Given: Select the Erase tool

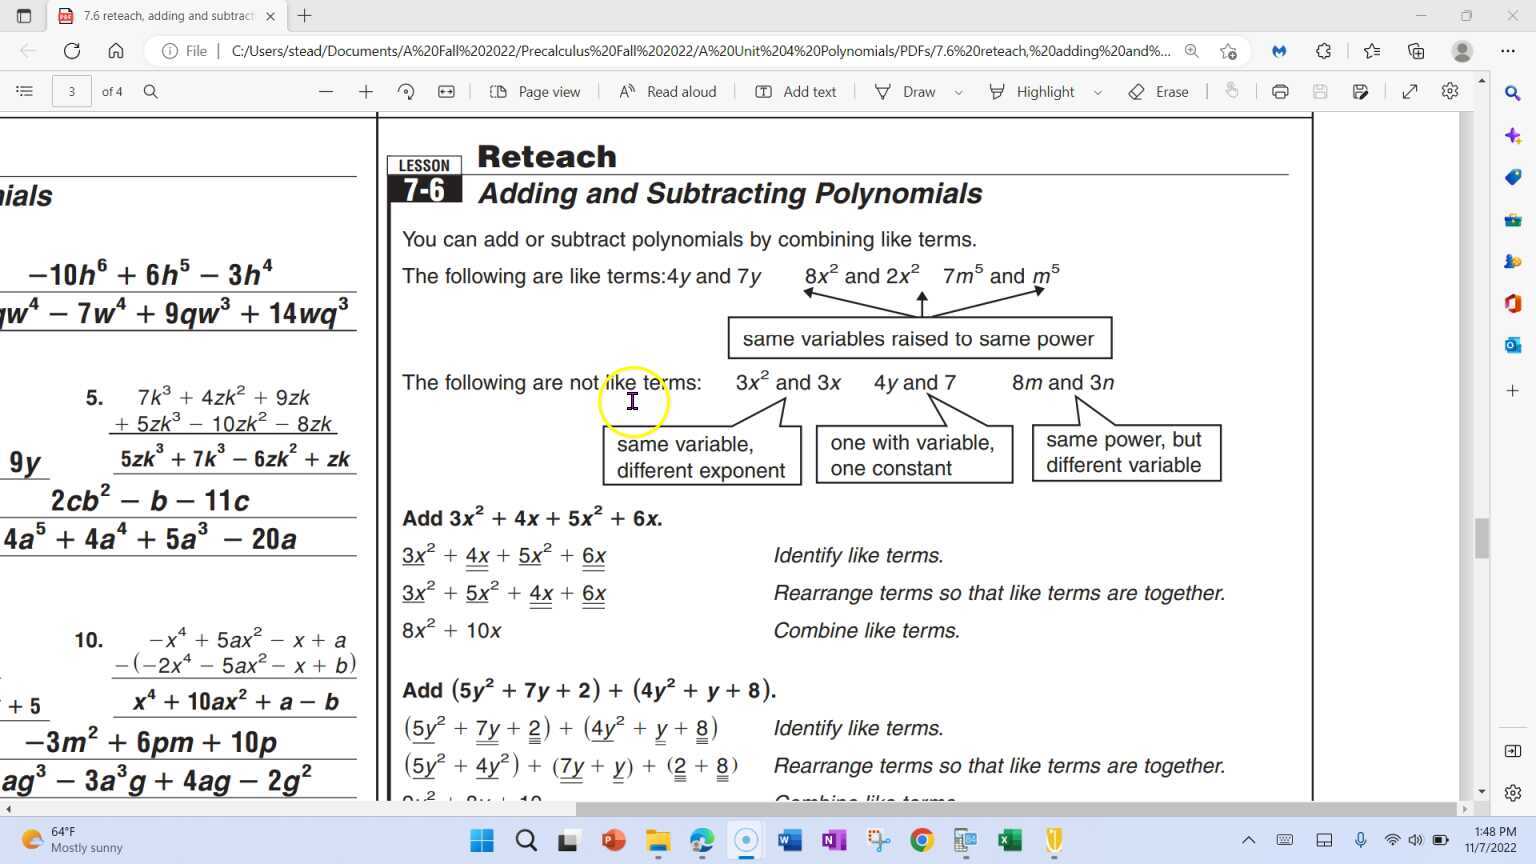Looking at the screenshot, I should click(x=1158, y=91).
